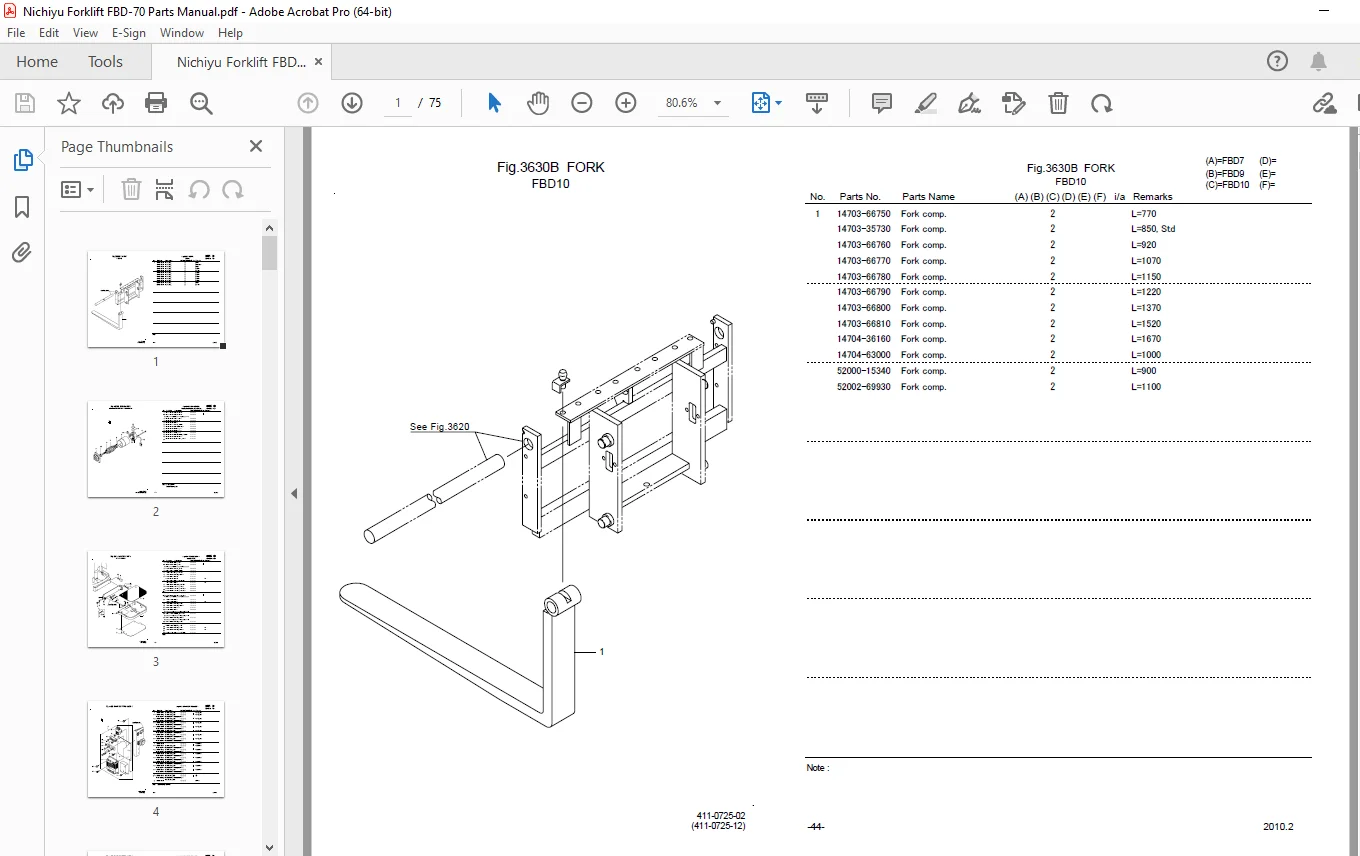Image resolution: width=1360 pixels, height=856 pixels.
Task: Click the scrolling mode icon
Action: (817, 103)
